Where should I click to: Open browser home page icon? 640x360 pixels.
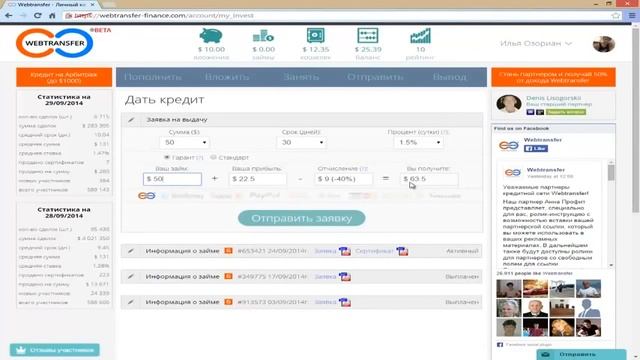[52, 16]
